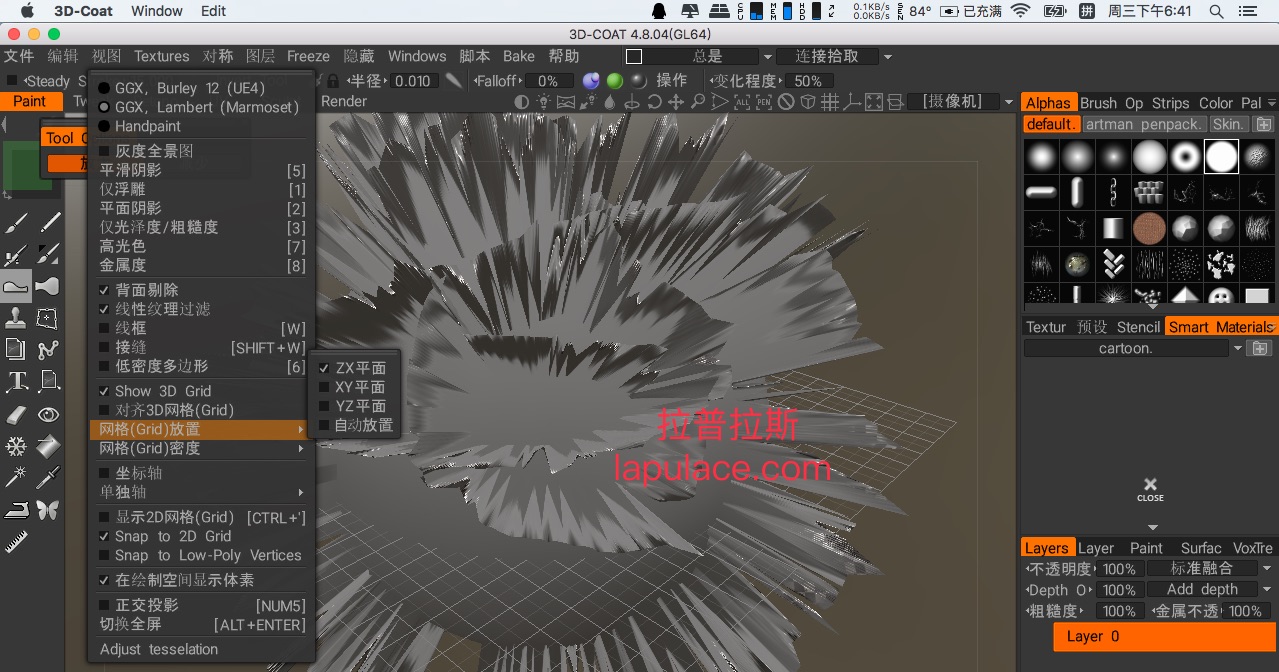Pick the eyedropper color picker tool
Viewport: 1279px width, 672px height.
pyautogui.click(x=48, y=477)
